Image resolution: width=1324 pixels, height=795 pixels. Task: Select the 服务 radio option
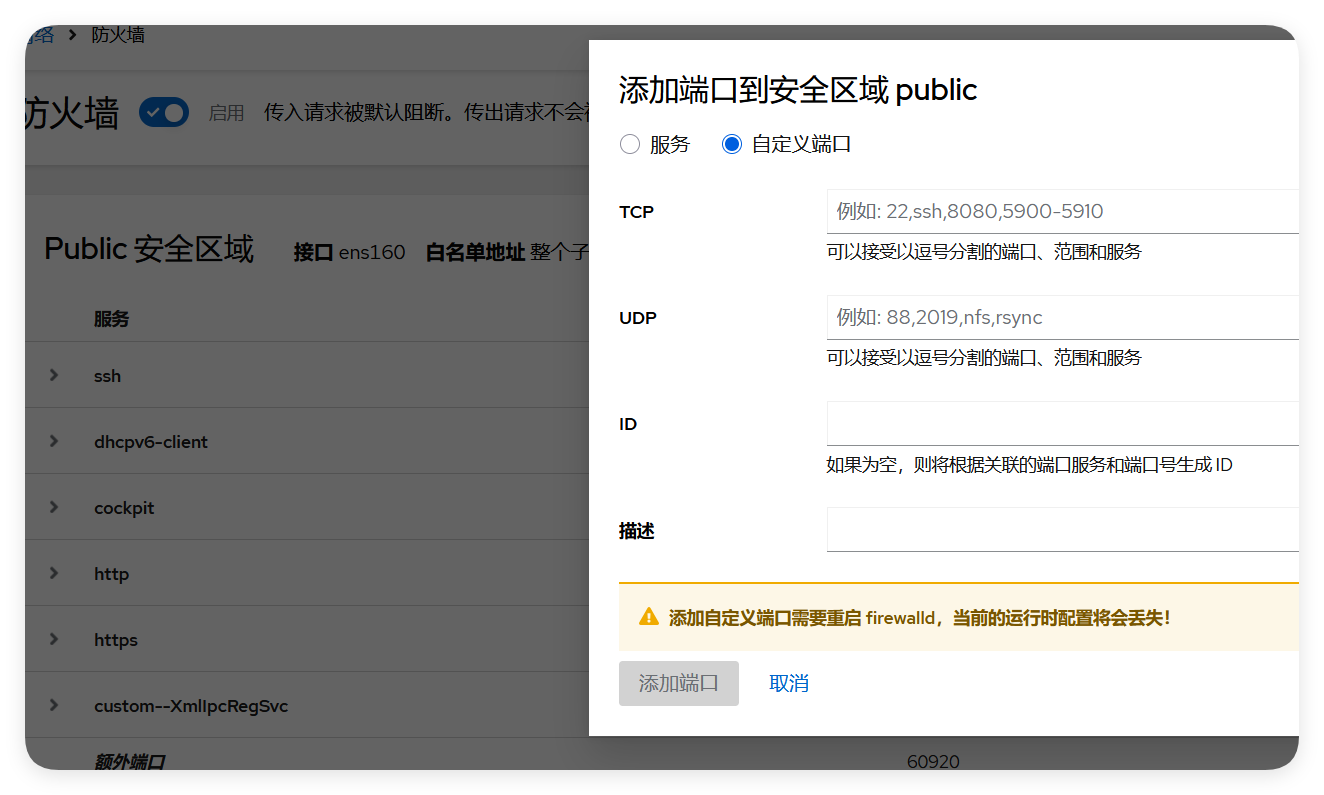630,143
